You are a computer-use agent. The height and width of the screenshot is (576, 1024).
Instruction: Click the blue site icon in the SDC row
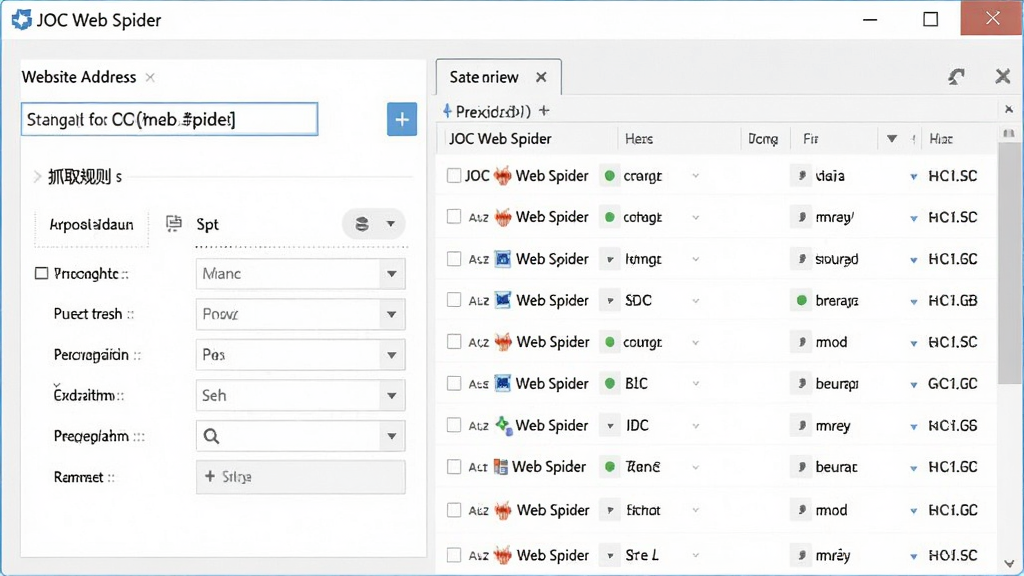point(502,300)
